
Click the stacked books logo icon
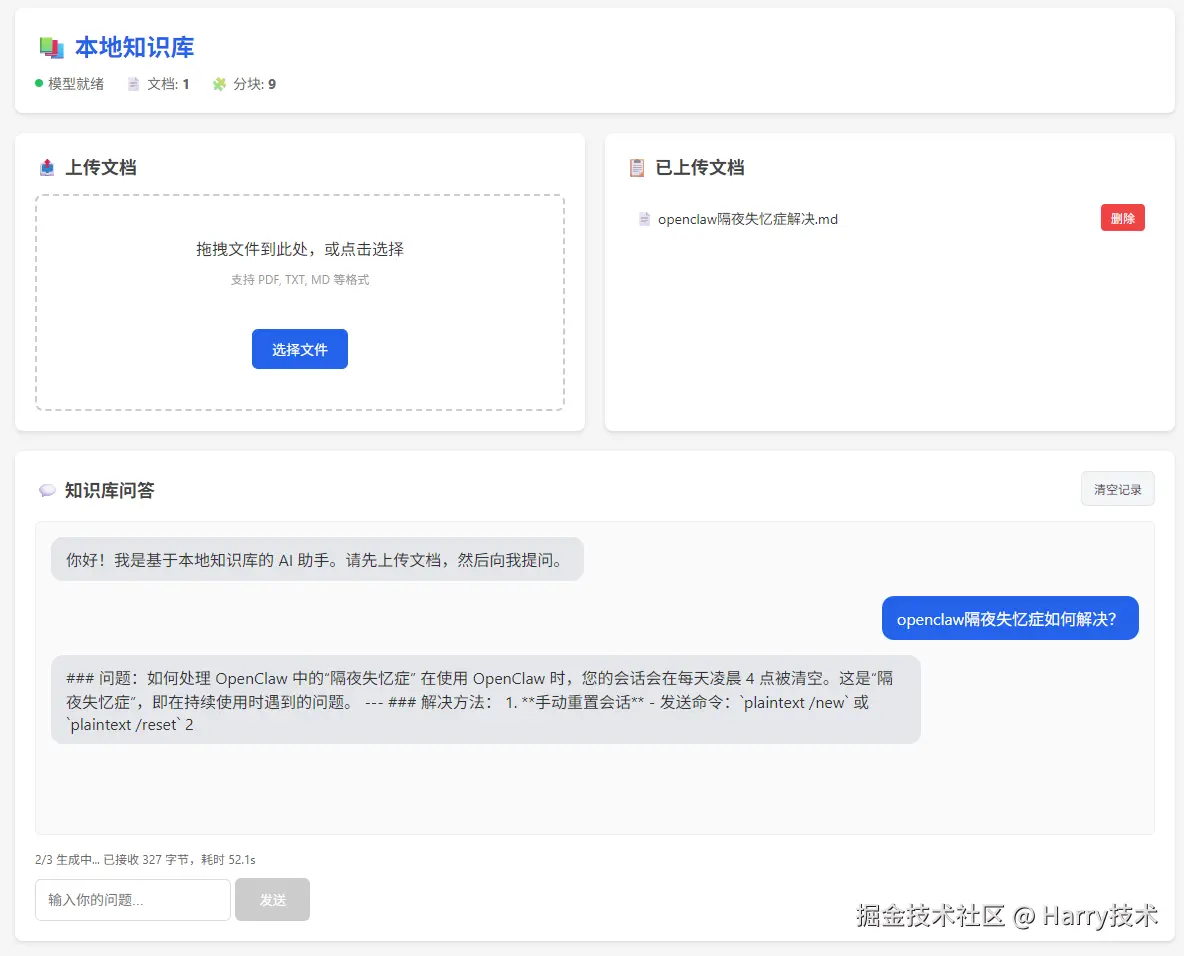pyautogui.click(x=51, y=48)
